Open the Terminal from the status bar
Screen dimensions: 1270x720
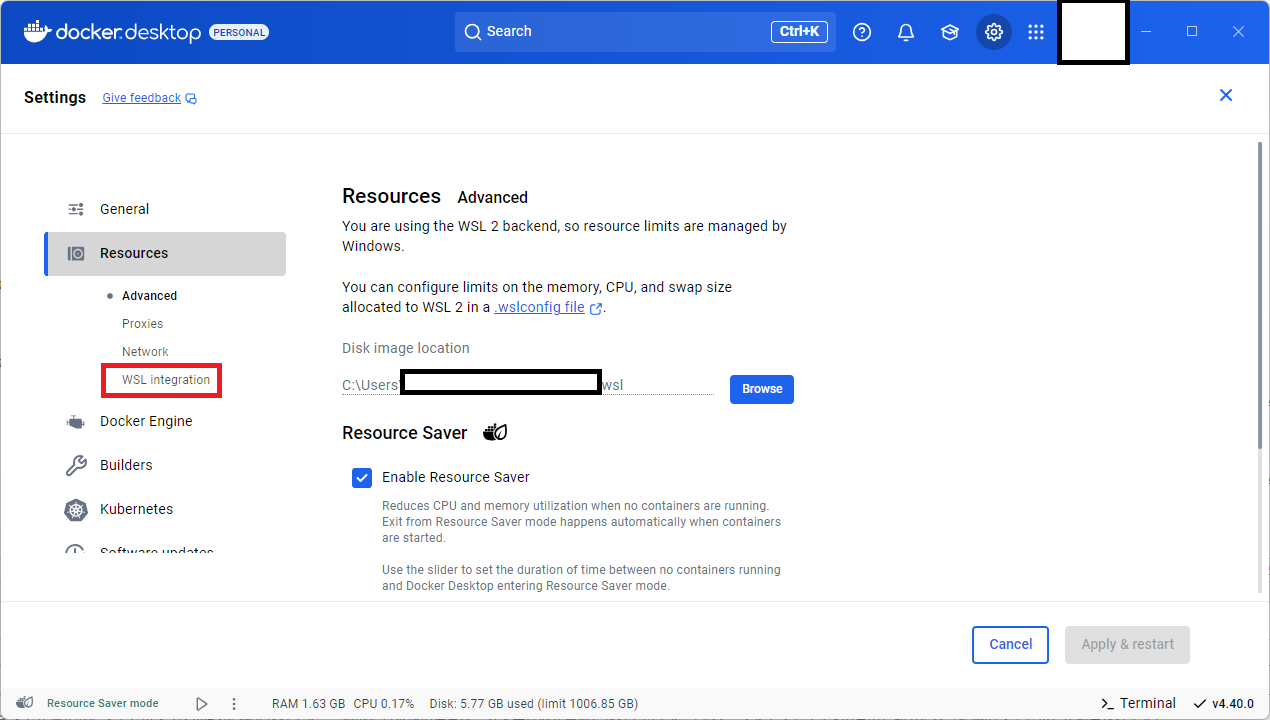(1138, 704)
